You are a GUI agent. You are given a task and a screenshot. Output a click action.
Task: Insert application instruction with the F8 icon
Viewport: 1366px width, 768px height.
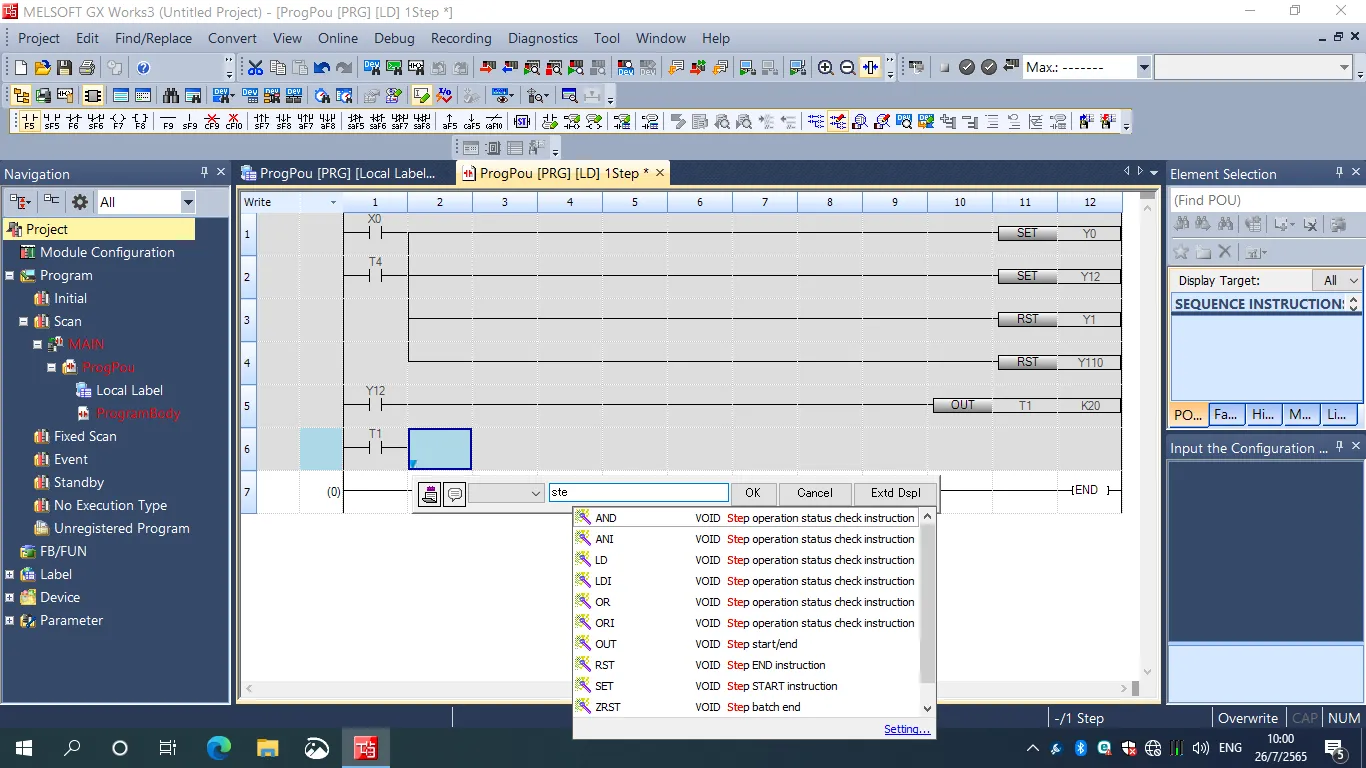pos(140,122)
